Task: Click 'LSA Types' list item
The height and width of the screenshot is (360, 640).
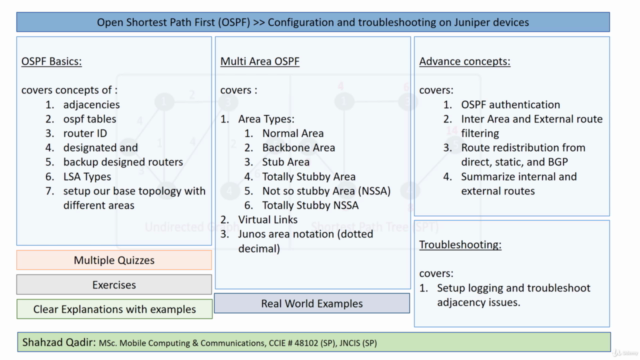Action: [87, 176]
